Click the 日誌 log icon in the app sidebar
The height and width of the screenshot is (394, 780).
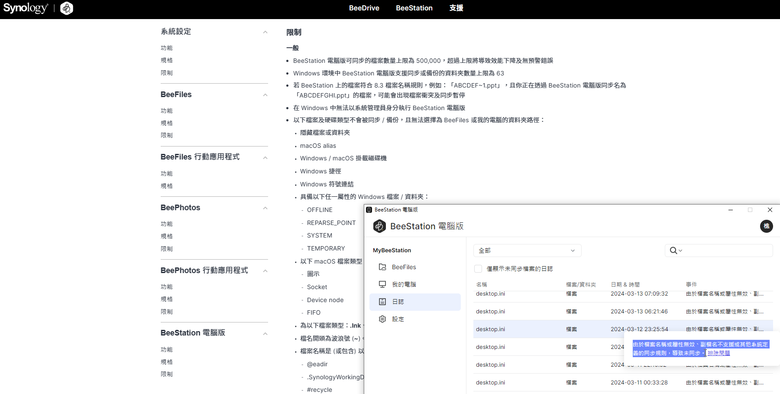click(x=382, y=301)
